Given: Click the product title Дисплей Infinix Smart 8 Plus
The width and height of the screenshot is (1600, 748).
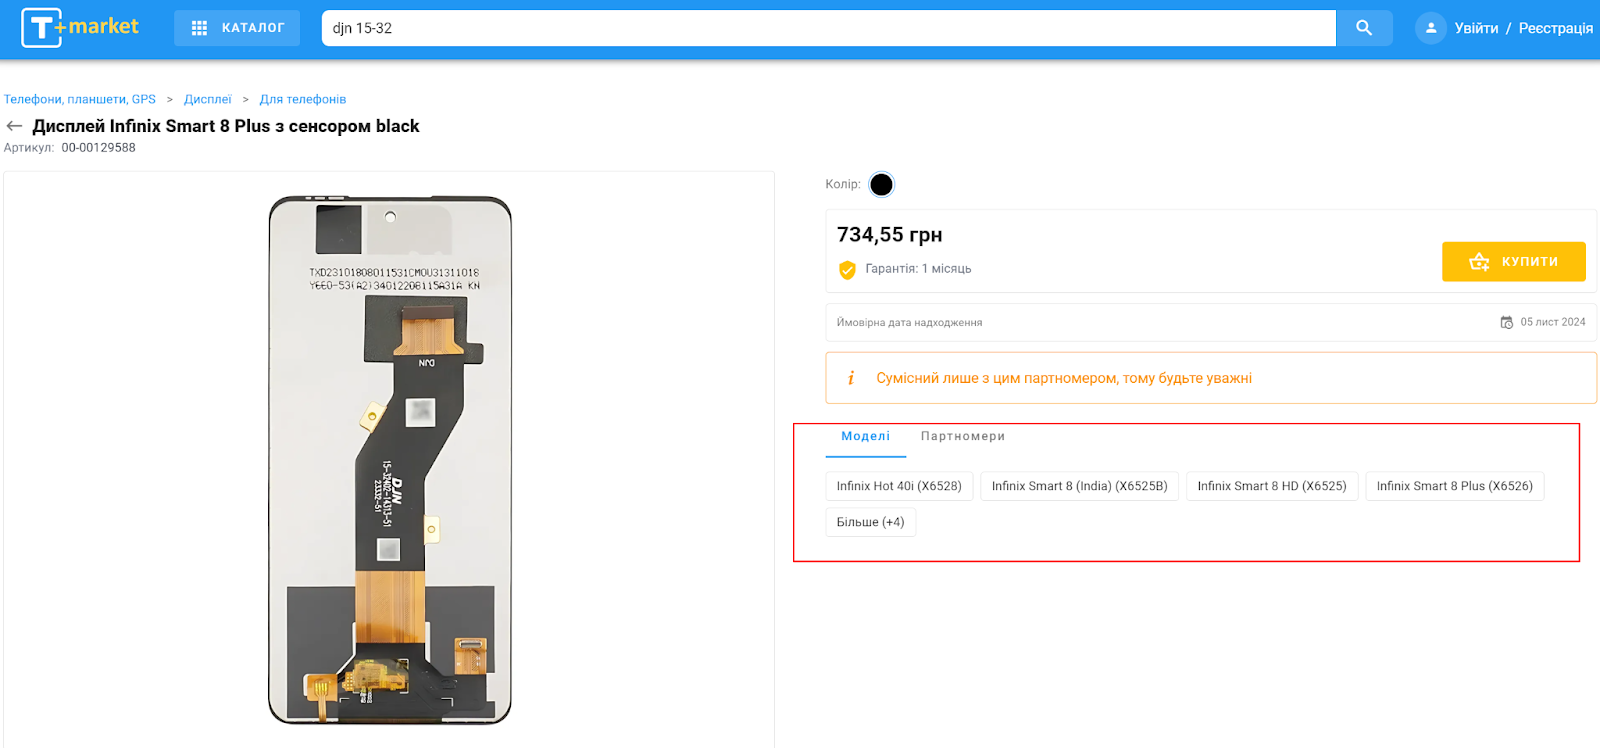Looking at the screenshot, I should click(x=226, y=126).
